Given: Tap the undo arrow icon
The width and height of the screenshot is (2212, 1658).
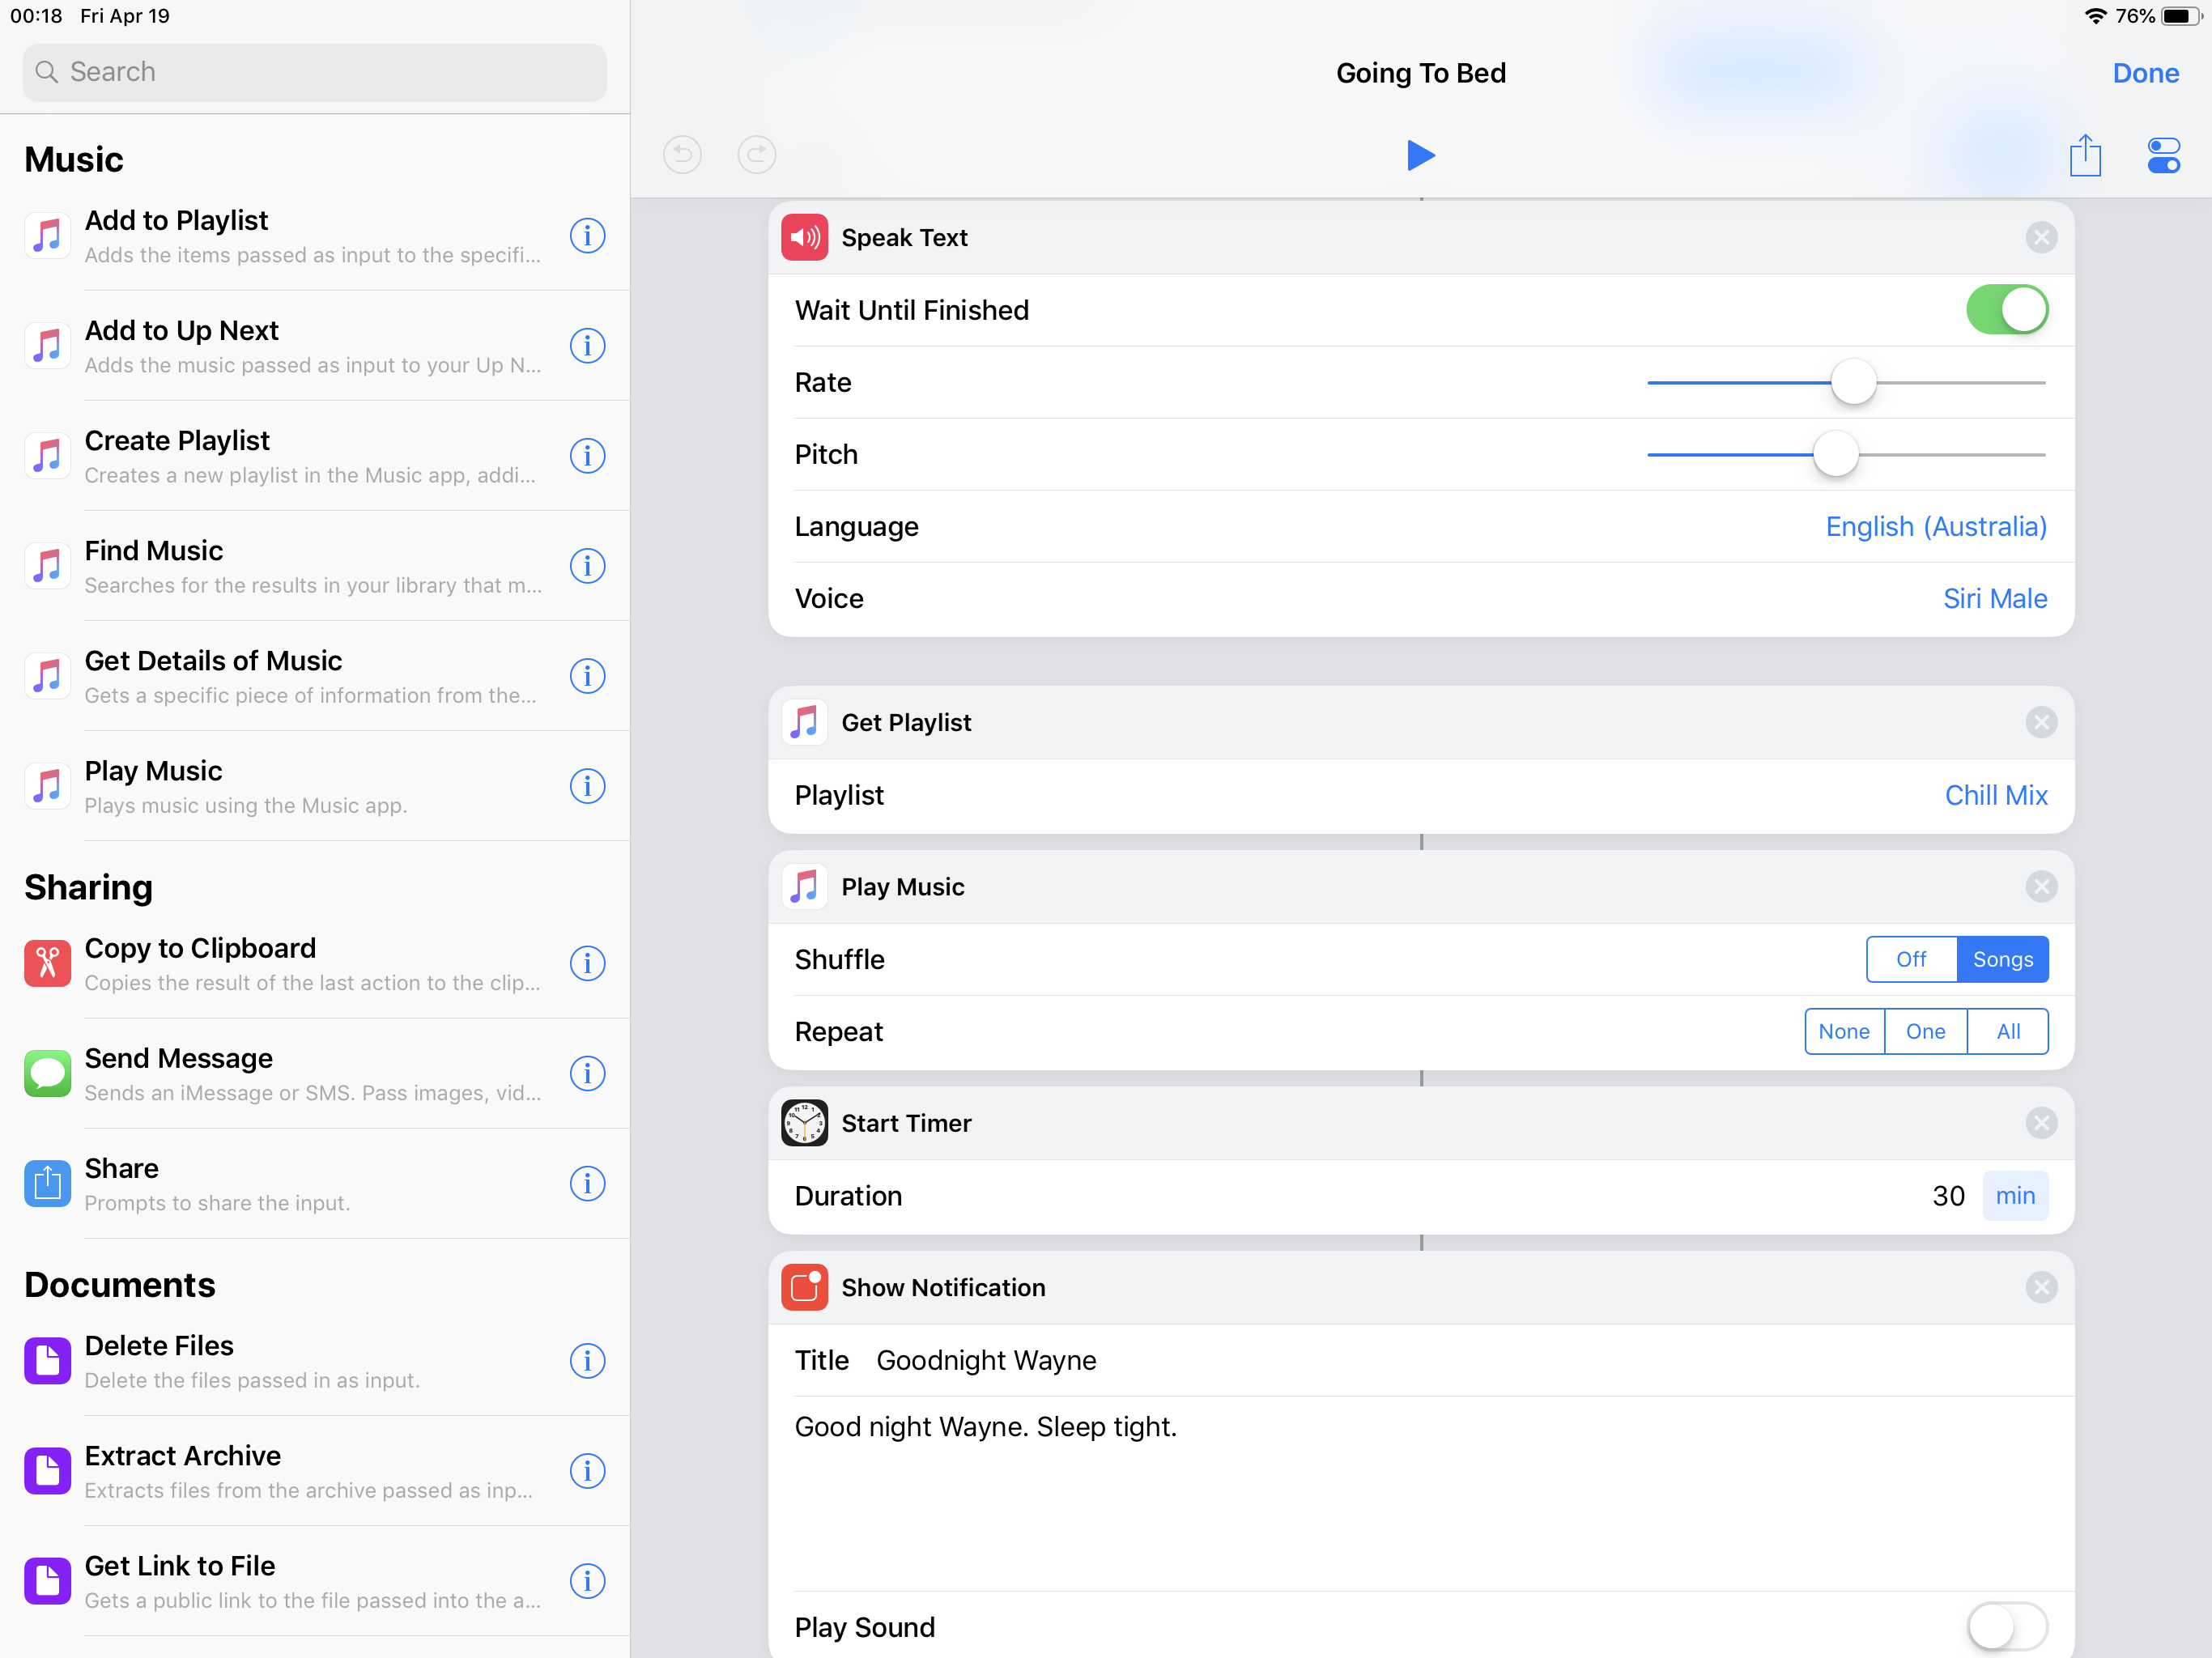Looking at the screenshot, I should 683,155.
